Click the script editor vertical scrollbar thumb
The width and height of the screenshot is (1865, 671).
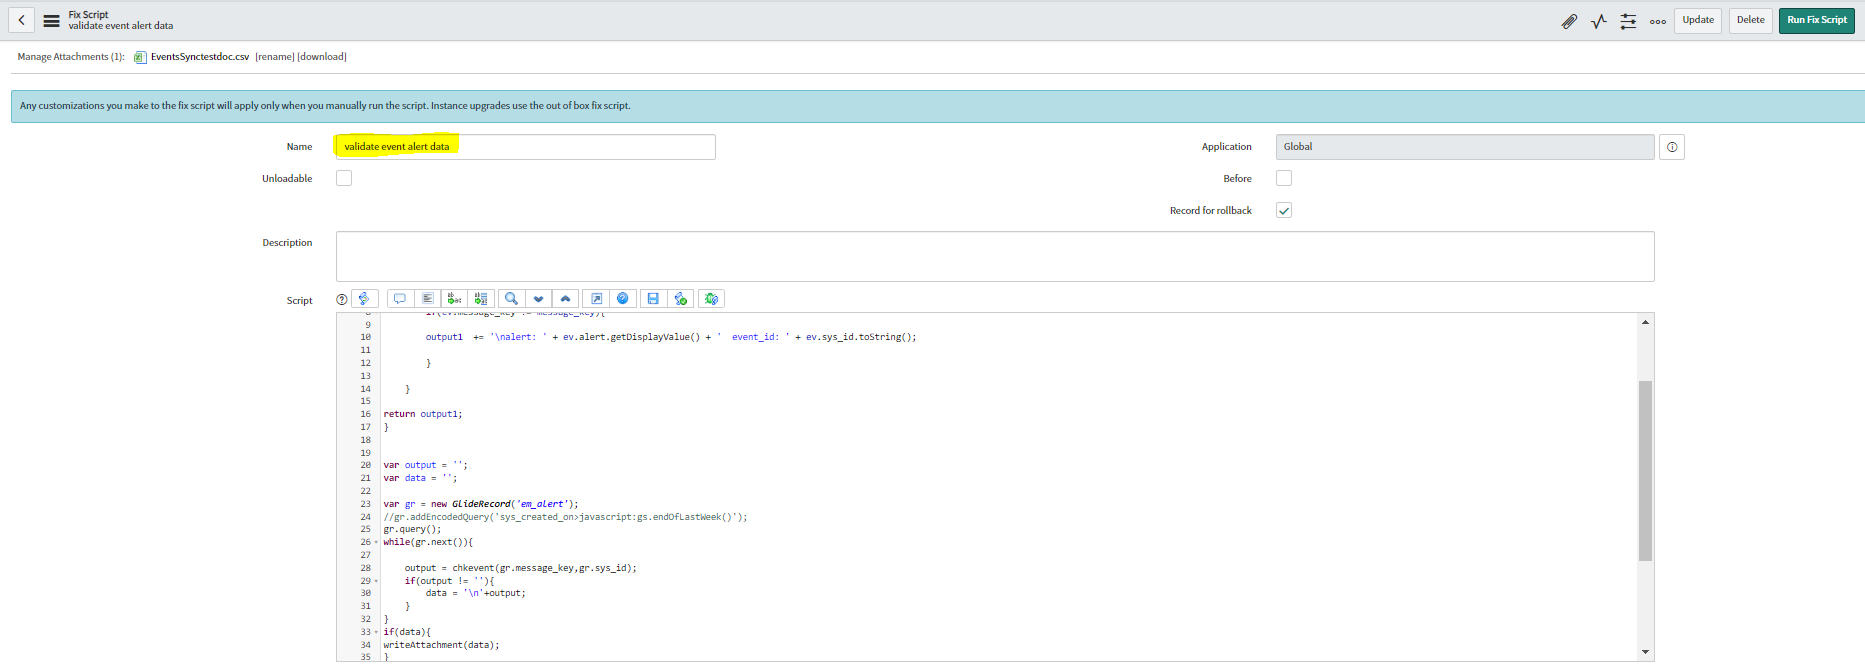pyautogui.click(x=1645, y=470)
